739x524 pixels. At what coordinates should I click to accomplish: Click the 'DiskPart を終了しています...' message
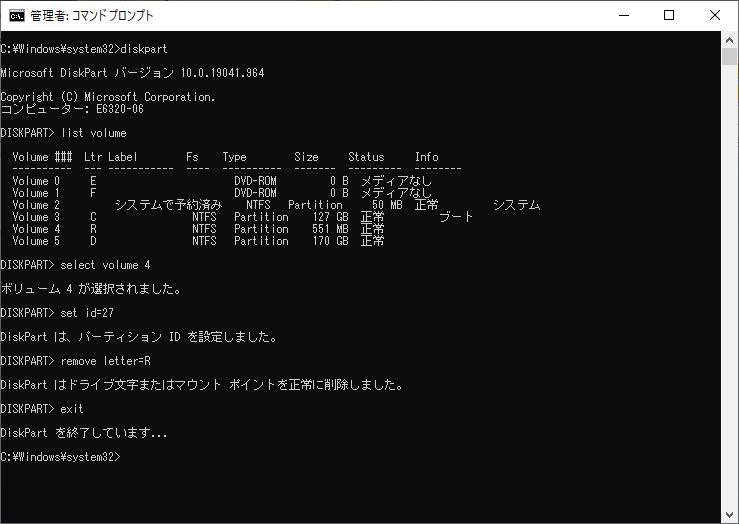click(x=84, y=433)
